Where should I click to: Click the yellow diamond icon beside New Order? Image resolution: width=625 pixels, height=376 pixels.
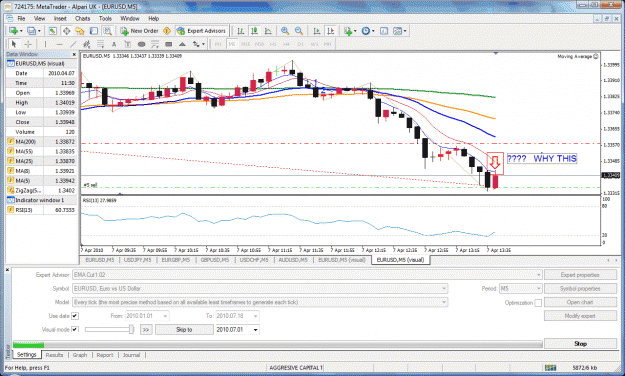click(167, 31)
